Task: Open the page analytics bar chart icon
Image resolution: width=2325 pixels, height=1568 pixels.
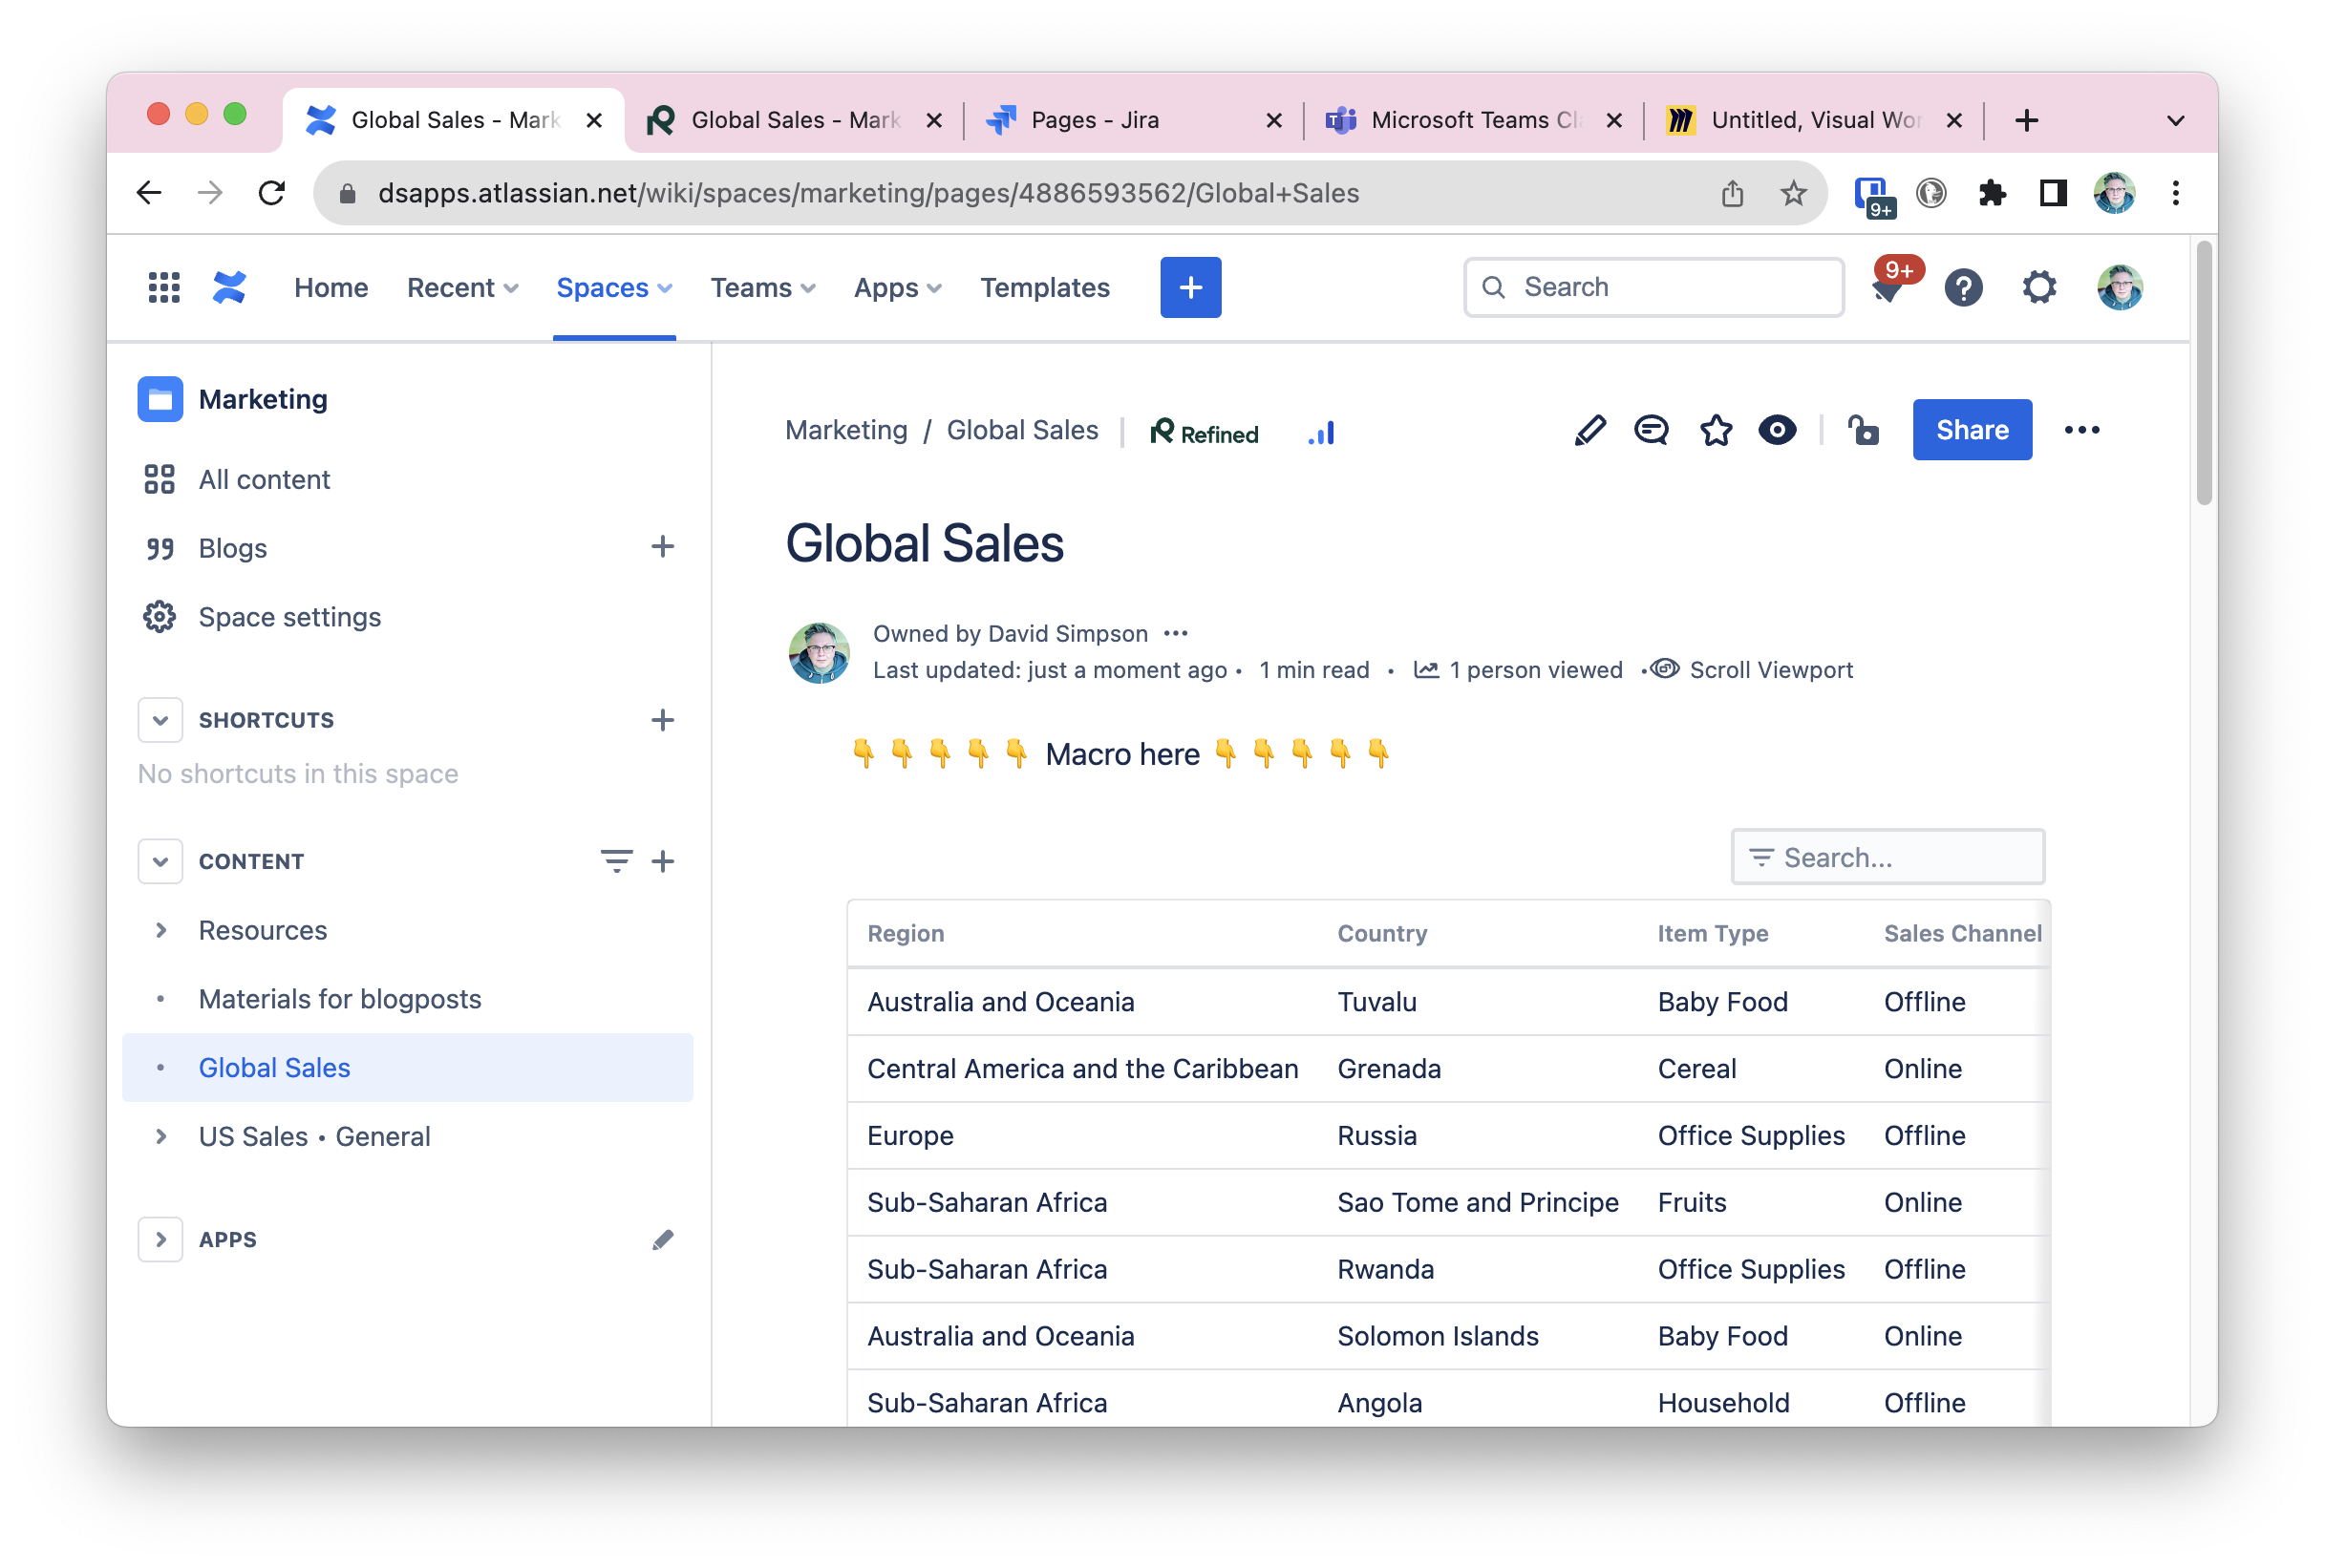Action: coord(1320,433)
